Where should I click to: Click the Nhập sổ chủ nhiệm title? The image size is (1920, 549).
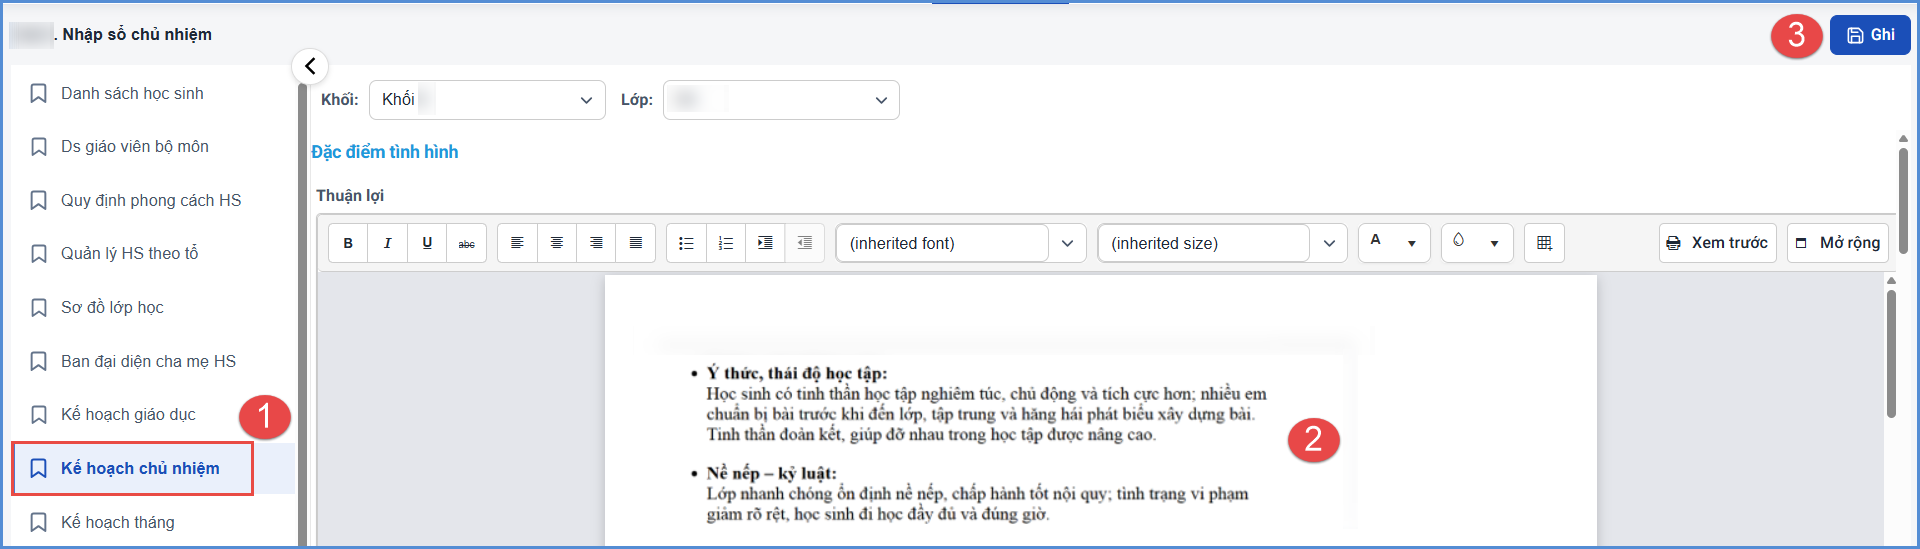click(x=137, y=34)
